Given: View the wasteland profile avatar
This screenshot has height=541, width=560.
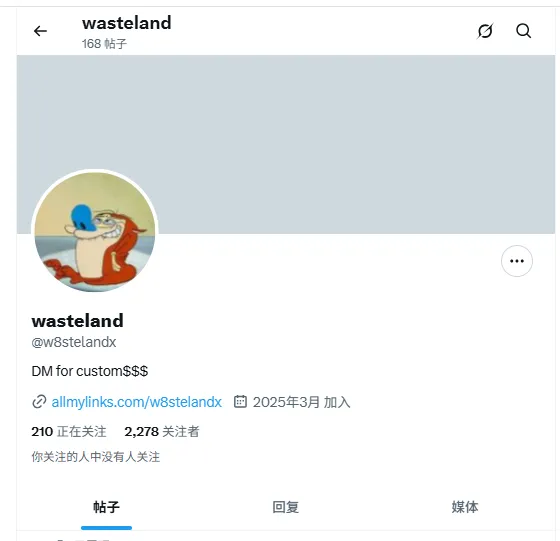Looking at the screenshot, I should pyautogui.click(x=95, y=231).
